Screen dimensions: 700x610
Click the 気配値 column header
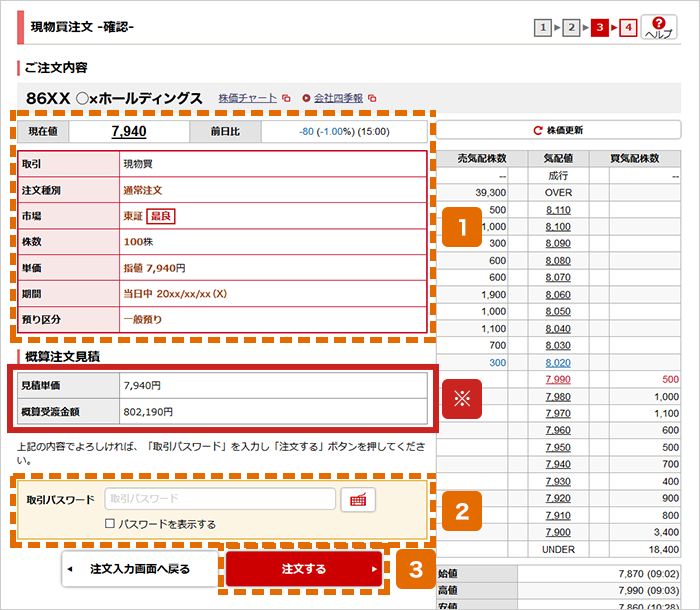click(558, 159)
